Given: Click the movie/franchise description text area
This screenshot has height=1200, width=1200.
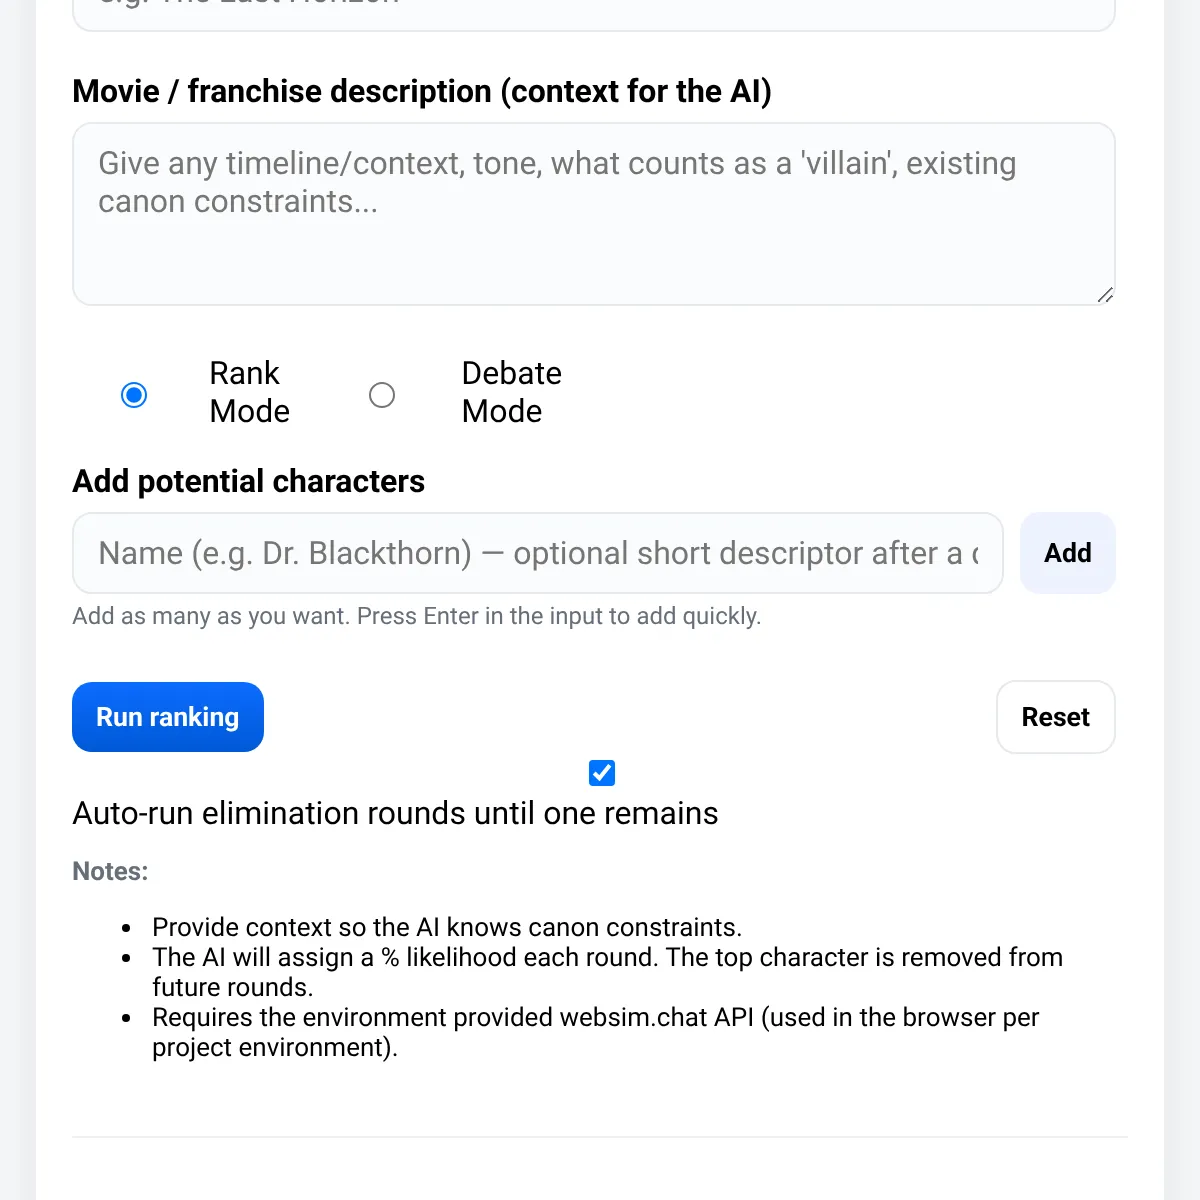Looking at the screenshot, I should 594,214.
